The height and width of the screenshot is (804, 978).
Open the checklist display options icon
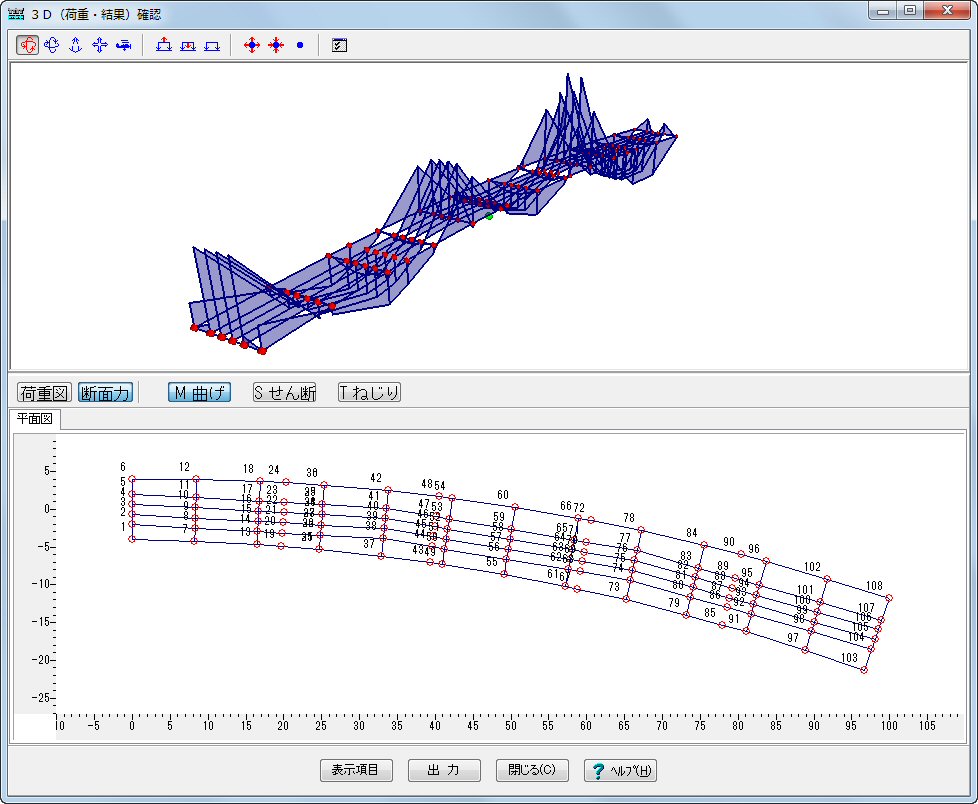(339, 45)
